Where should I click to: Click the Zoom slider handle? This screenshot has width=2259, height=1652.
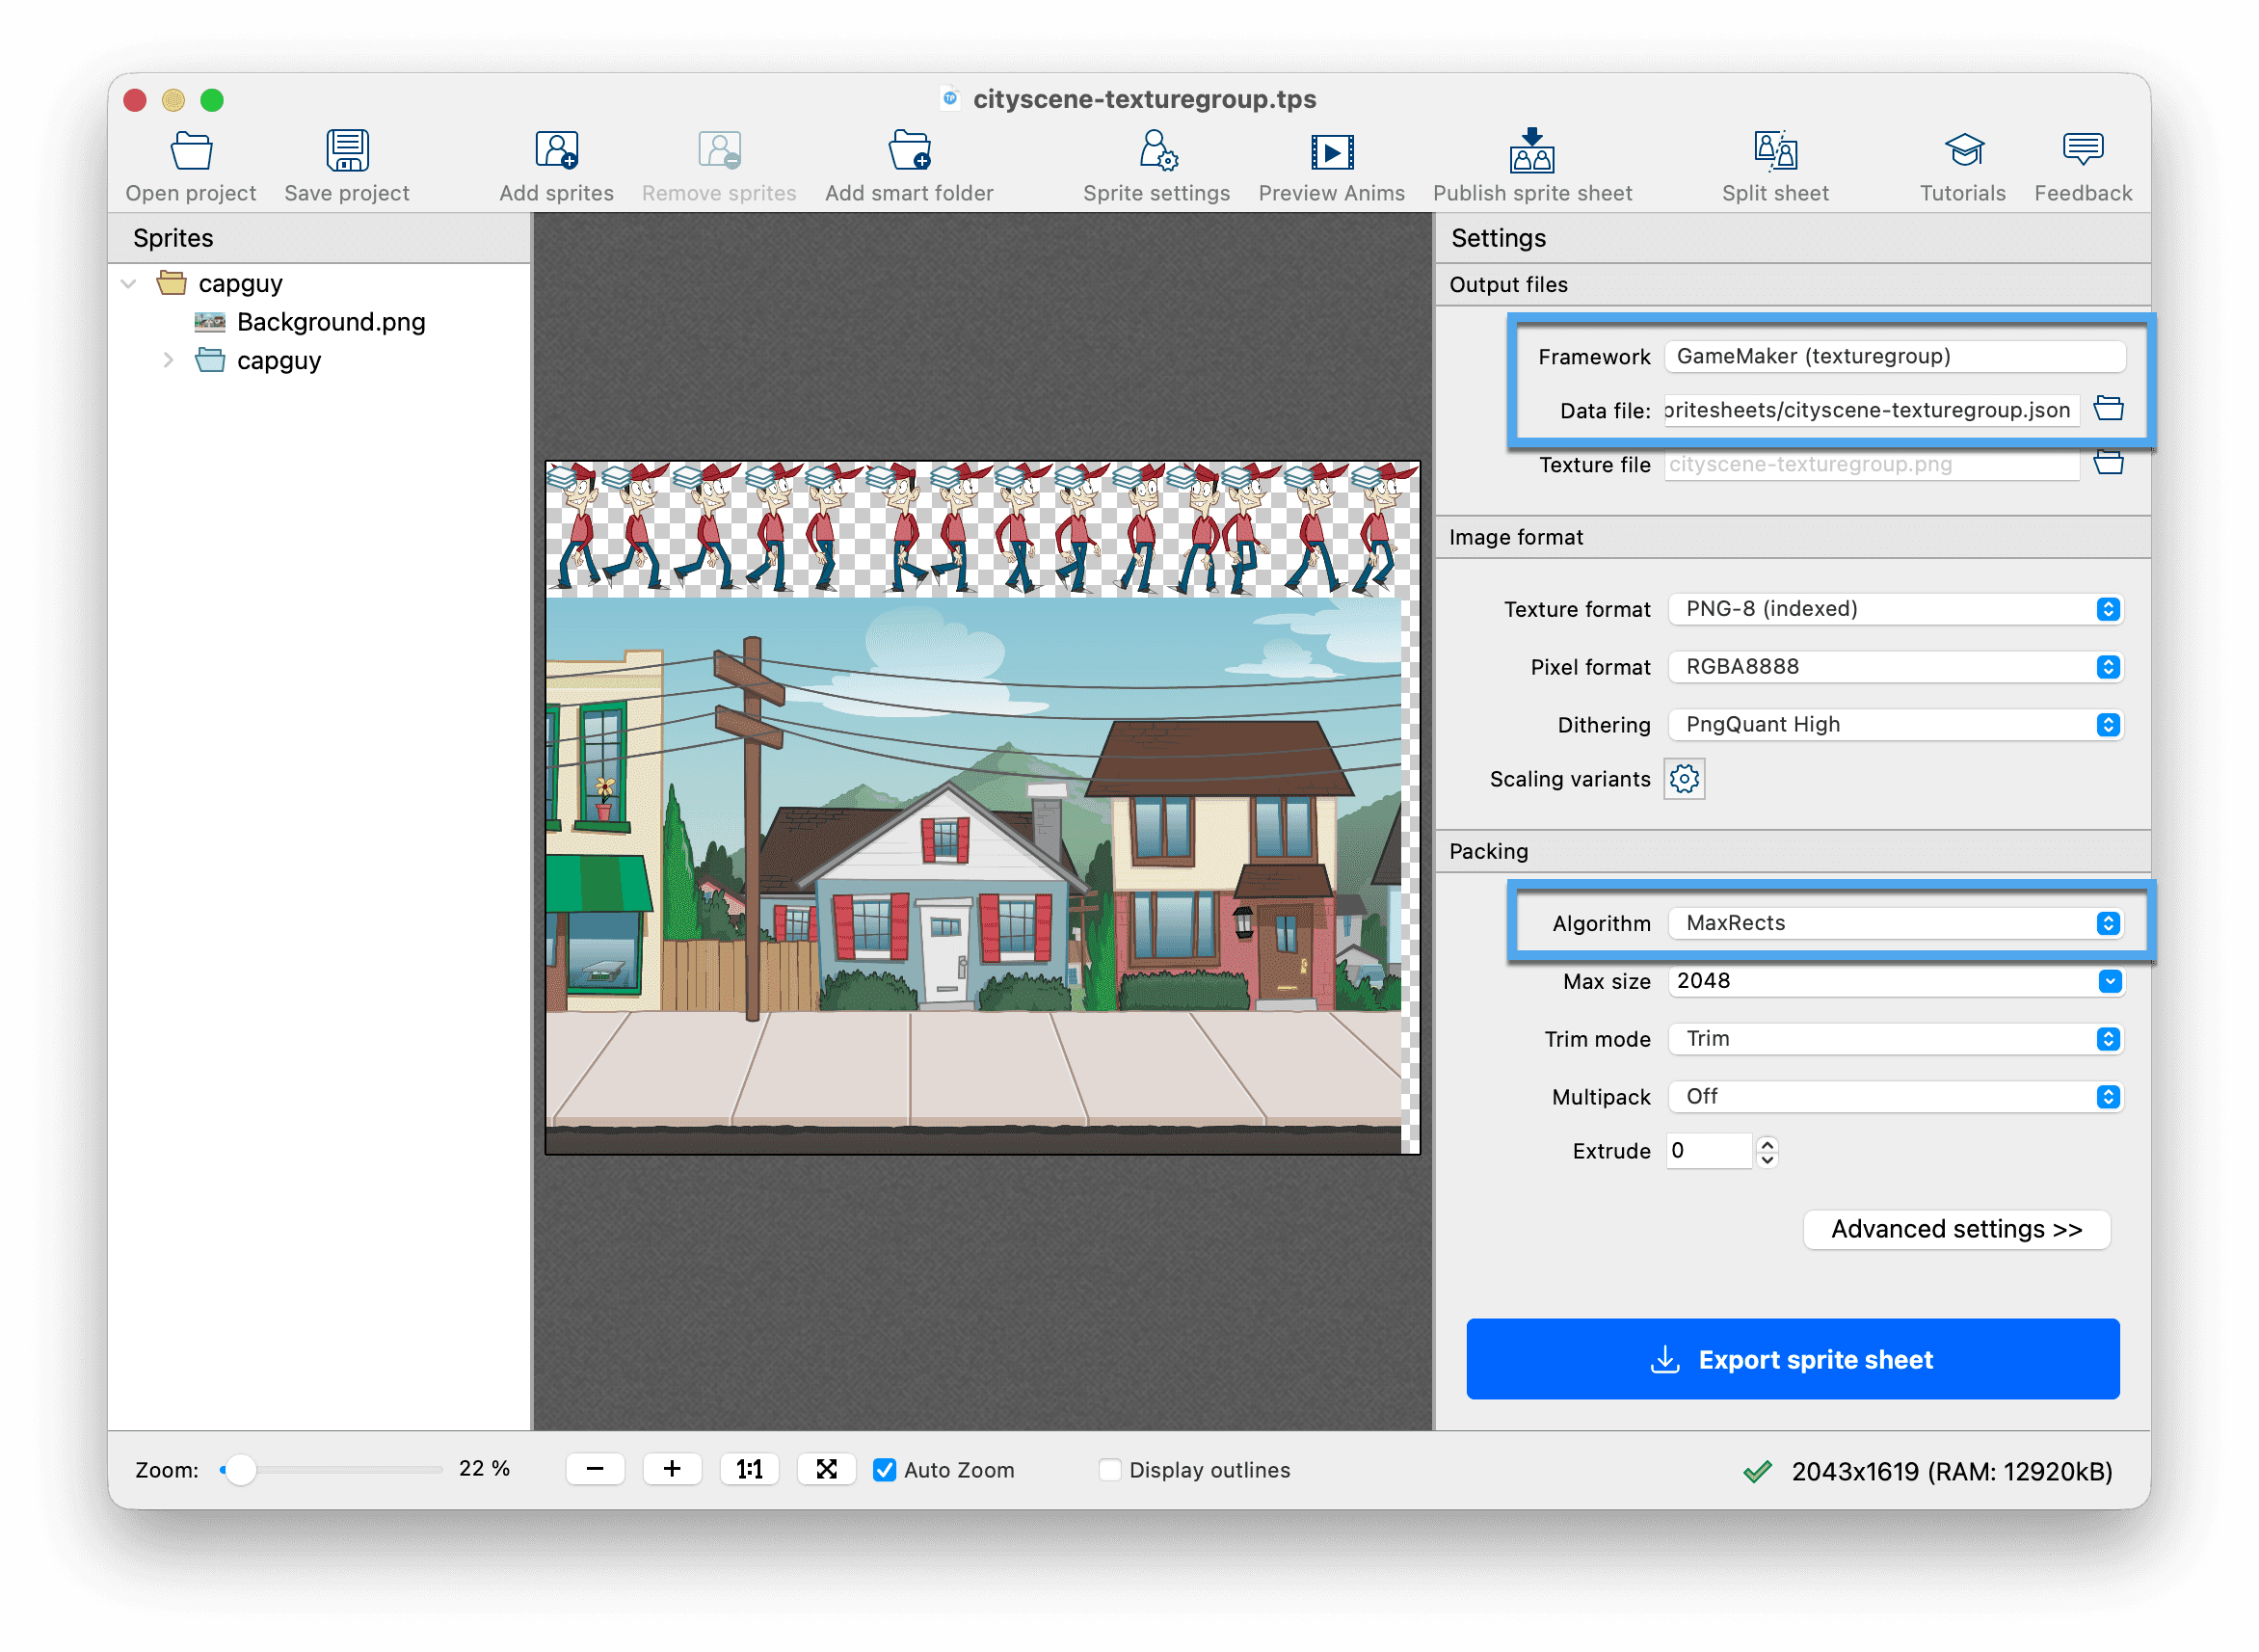[x=240, y=1469]
